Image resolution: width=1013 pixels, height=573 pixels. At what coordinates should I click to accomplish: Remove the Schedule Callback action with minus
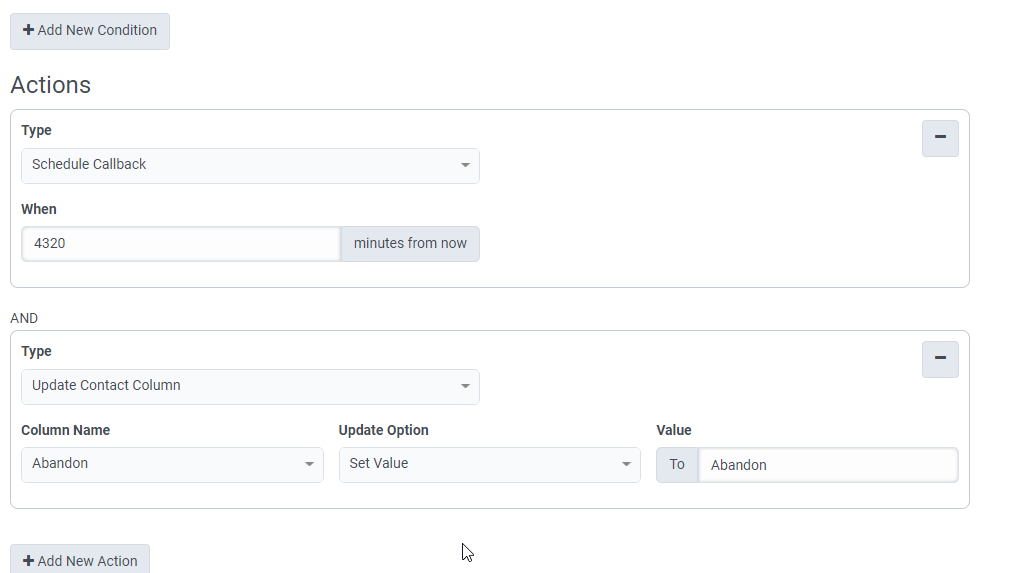(x=939, y=138)
